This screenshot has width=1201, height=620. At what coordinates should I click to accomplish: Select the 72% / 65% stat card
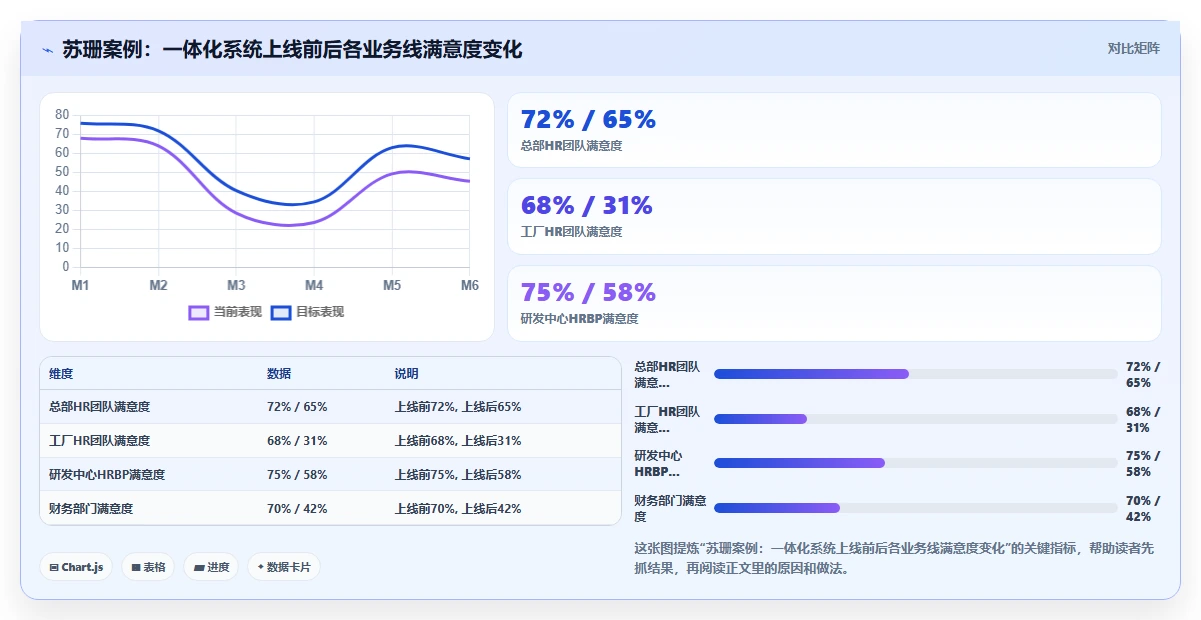pos(834,130)
